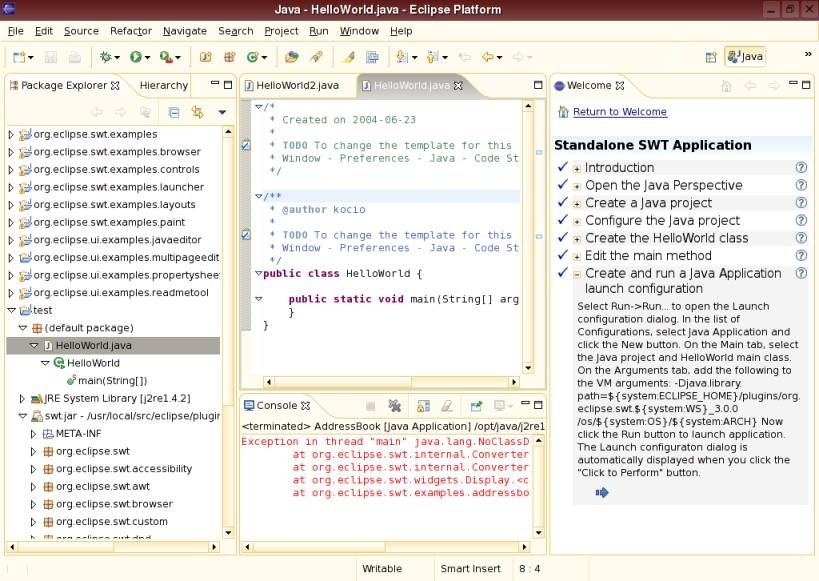Collapse the test project node
This screenshot has width=819, height=581.
click(x=11, y=310)
